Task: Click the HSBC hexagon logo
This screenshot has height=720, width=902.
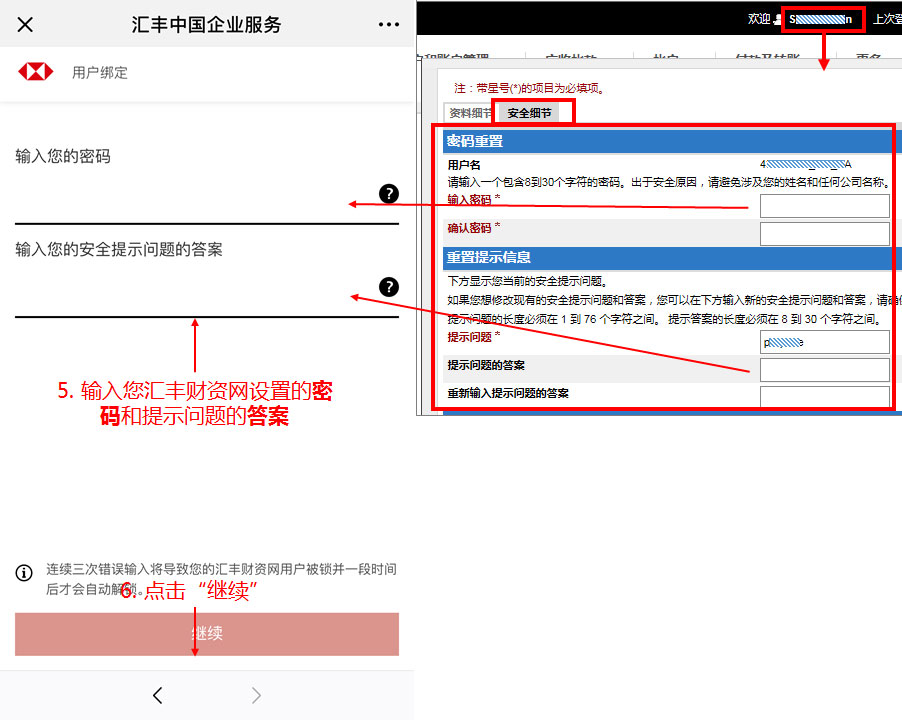Action: pos(36,72)
